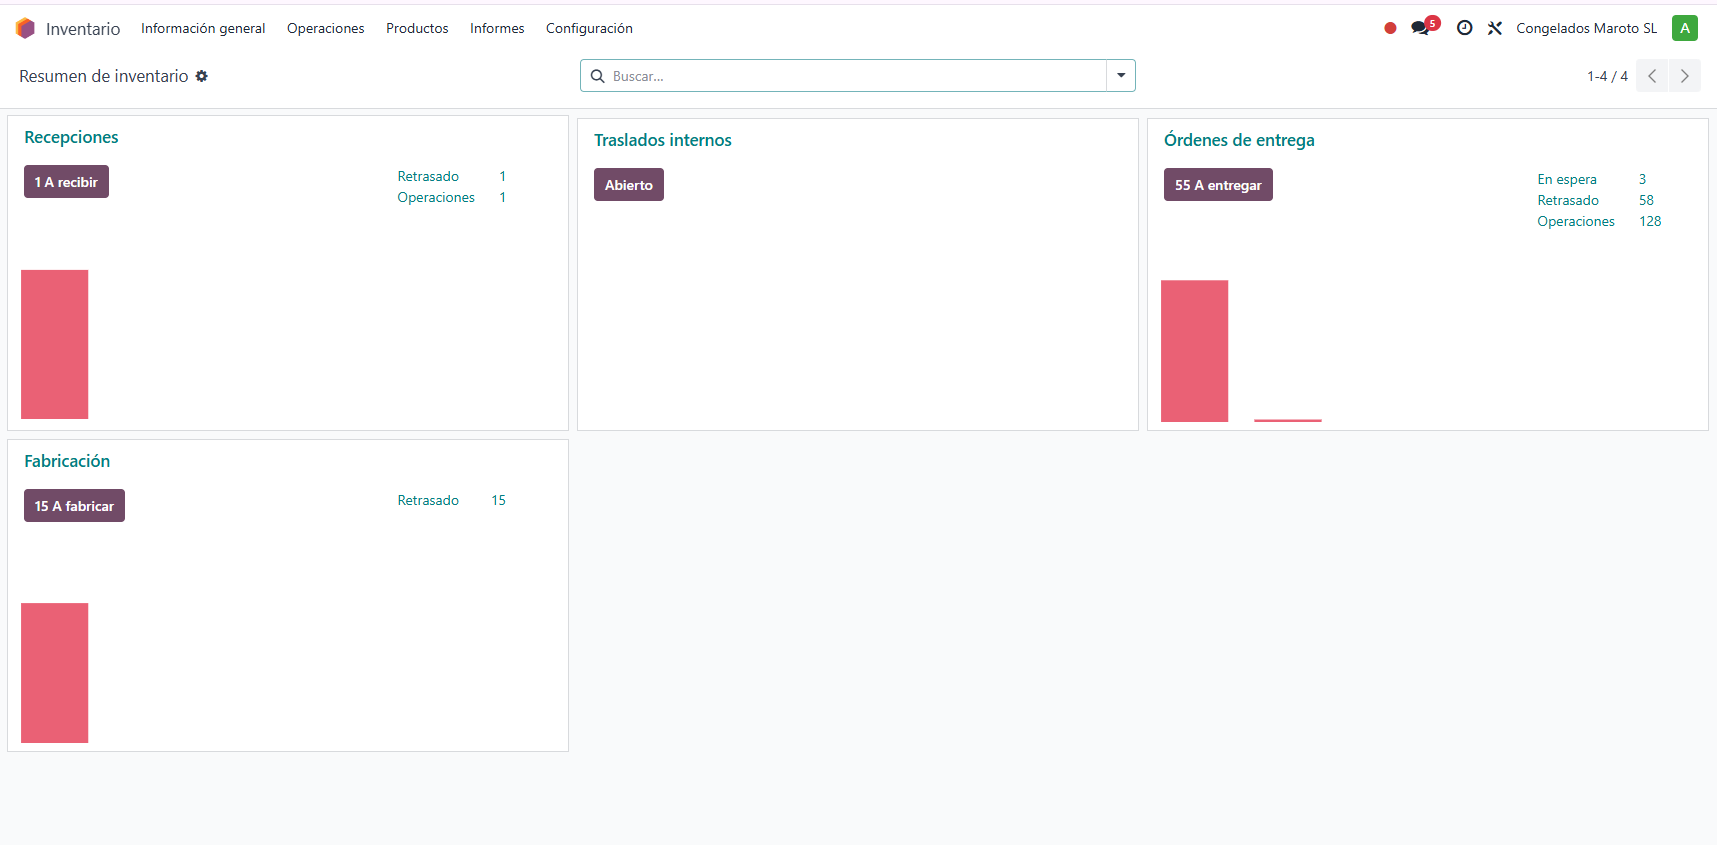Viewport: 1717px width, 845px height.
Task: Click the 55 A entregar button
Action: [x=1217, y=185]
